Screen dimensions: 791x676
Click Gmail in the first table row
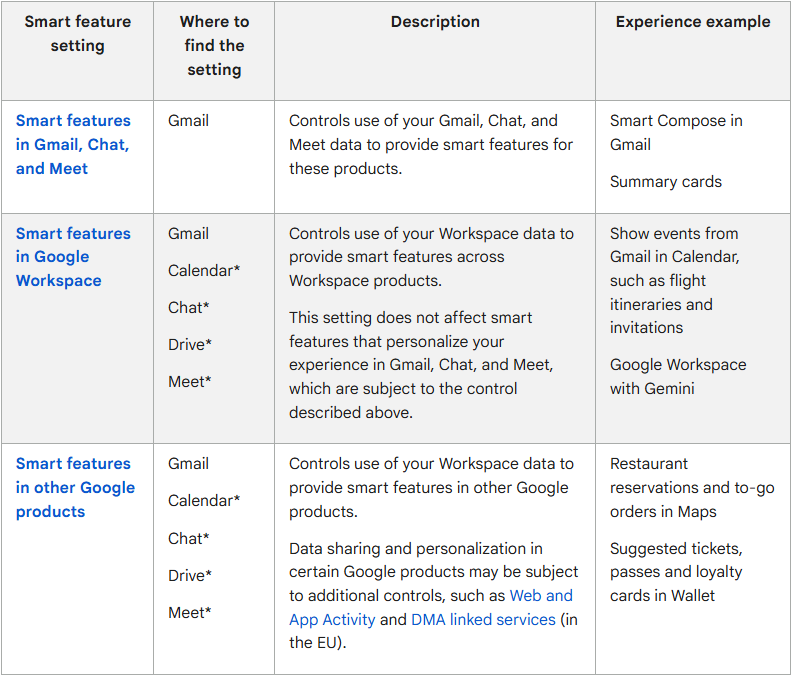click(188, 121)
